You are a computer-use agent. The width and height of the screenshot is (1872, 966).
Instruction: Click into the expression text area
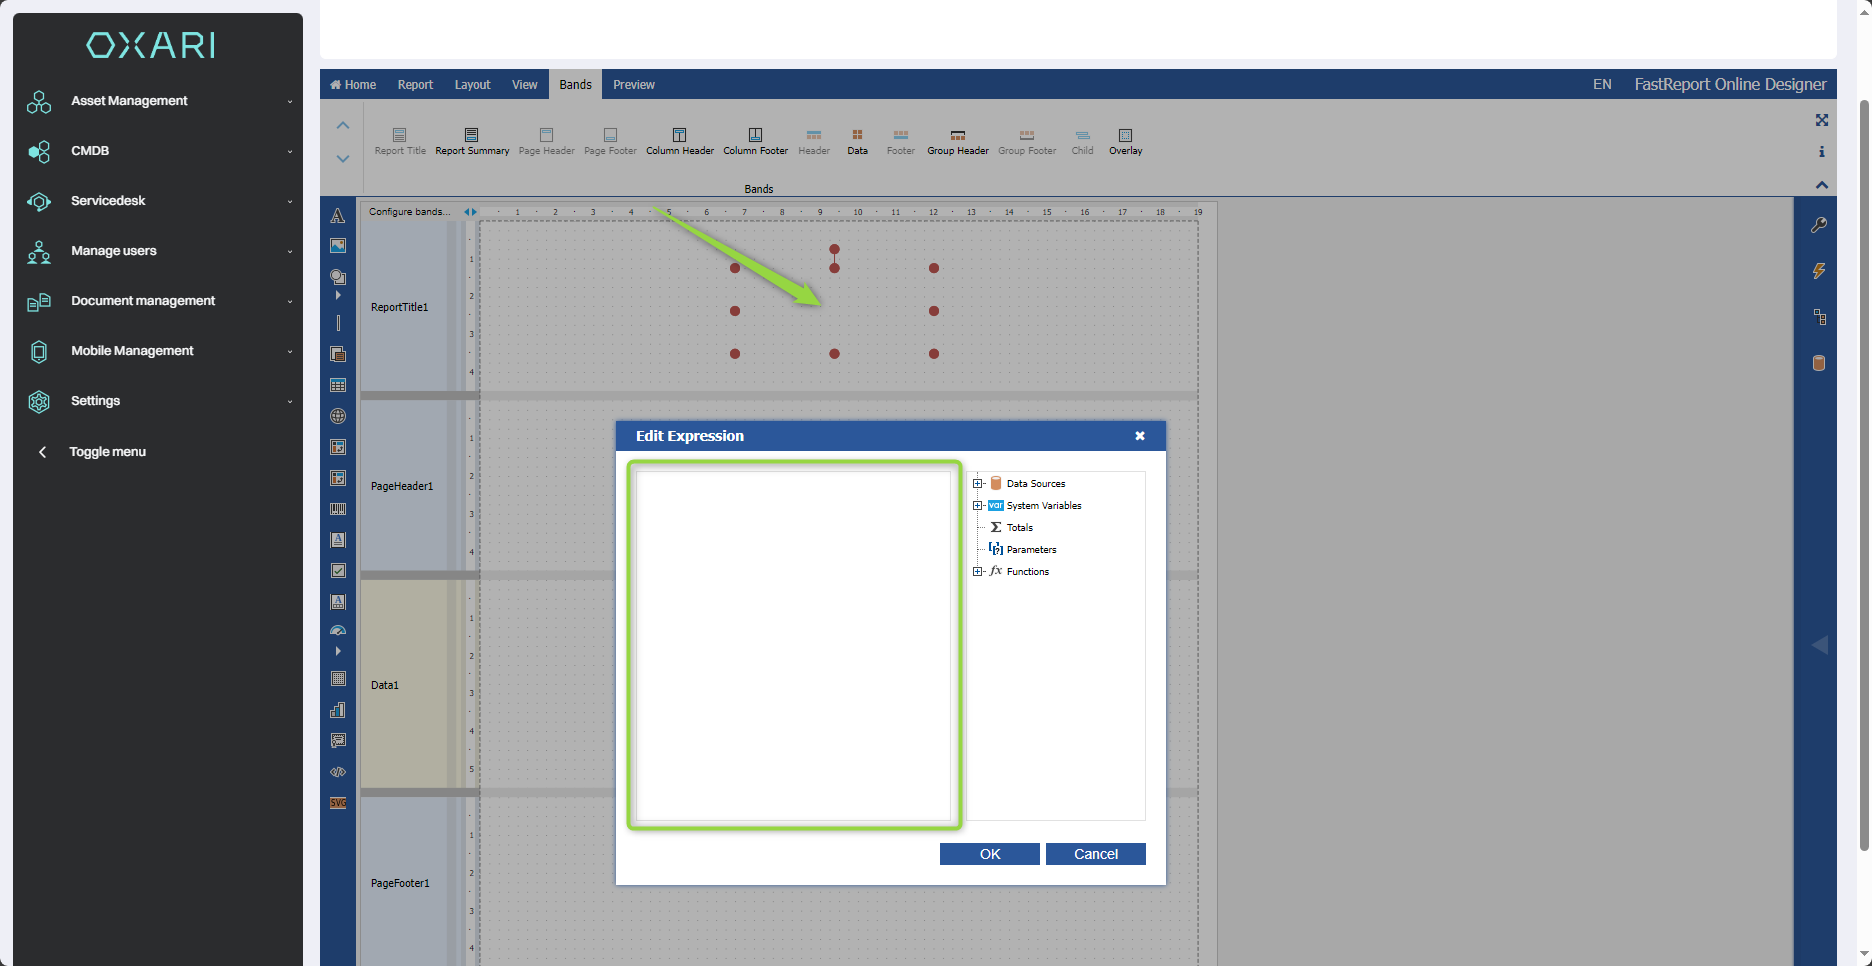pyautogui.click(x=793, y=645)
